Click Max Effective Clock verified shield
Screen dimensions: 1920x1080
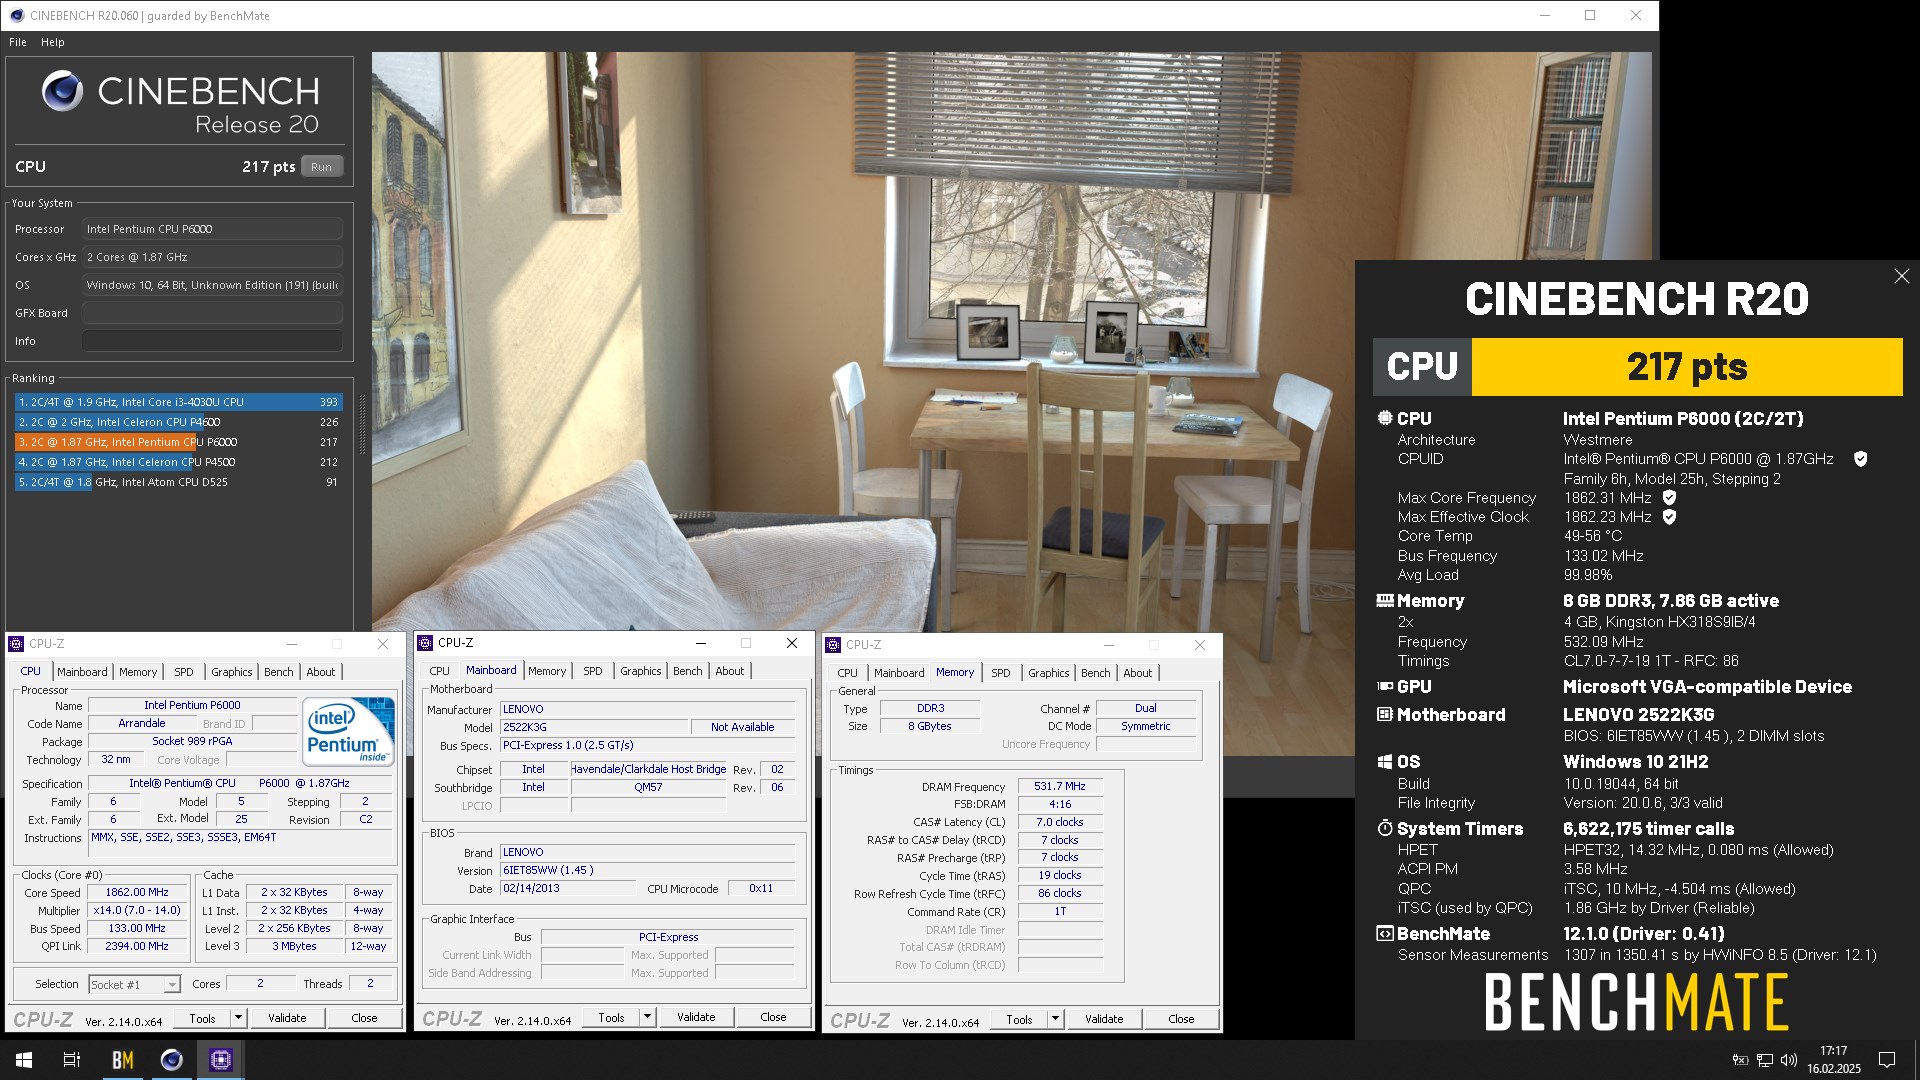1669,517
